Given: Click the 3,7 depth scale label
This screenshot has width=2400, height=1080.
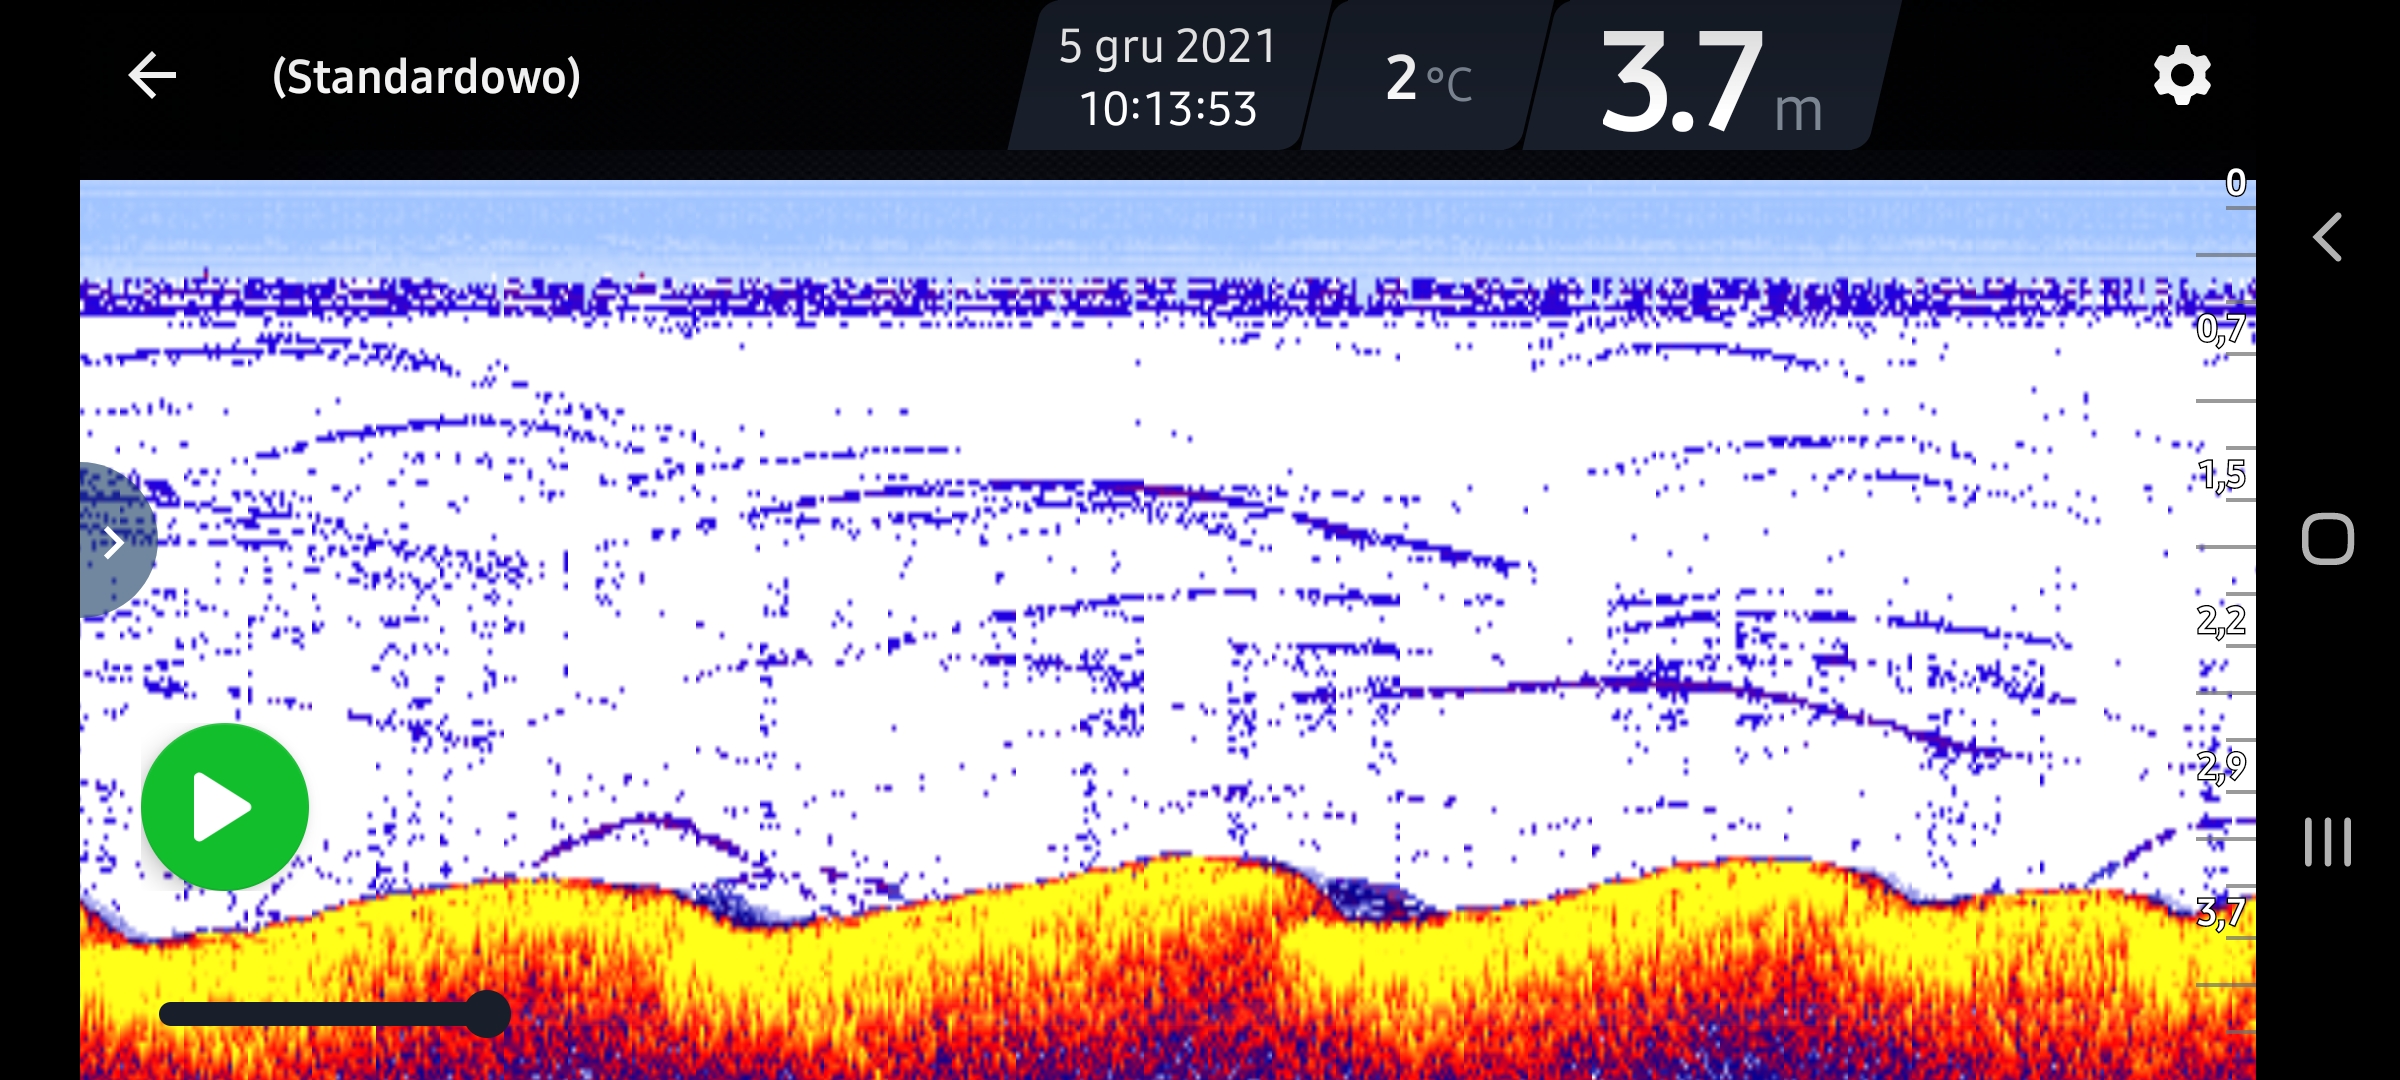Looking at the screenshot, I should coord(2221,912).
